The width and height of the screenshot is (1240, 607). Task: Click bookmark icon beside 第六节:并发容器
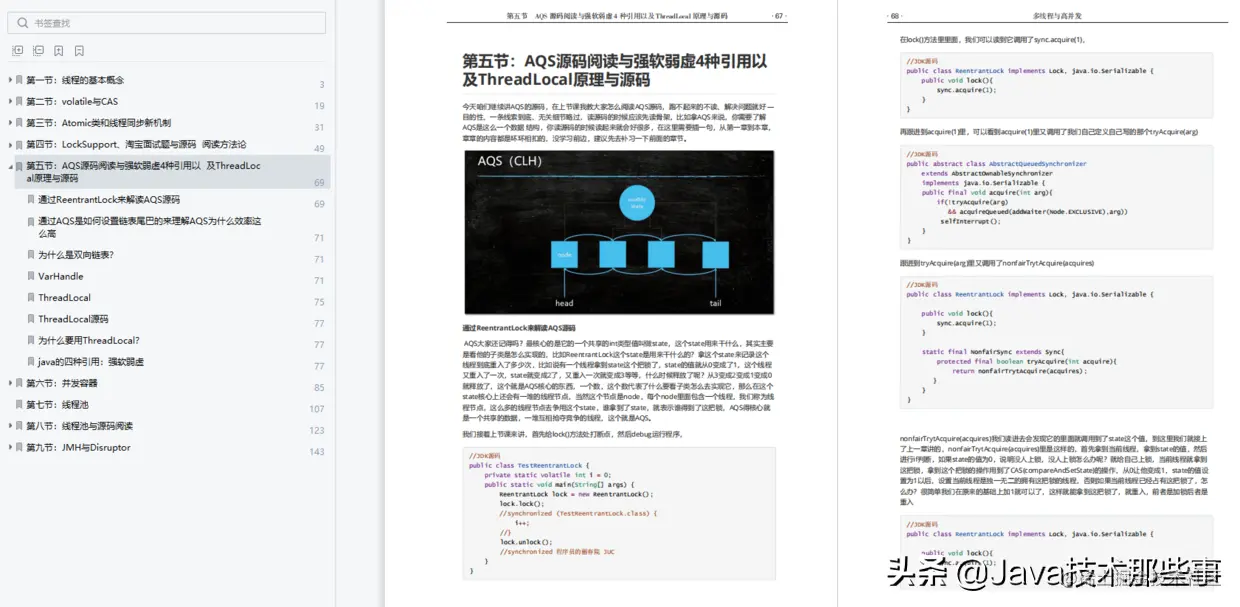[x=19, y=383]
